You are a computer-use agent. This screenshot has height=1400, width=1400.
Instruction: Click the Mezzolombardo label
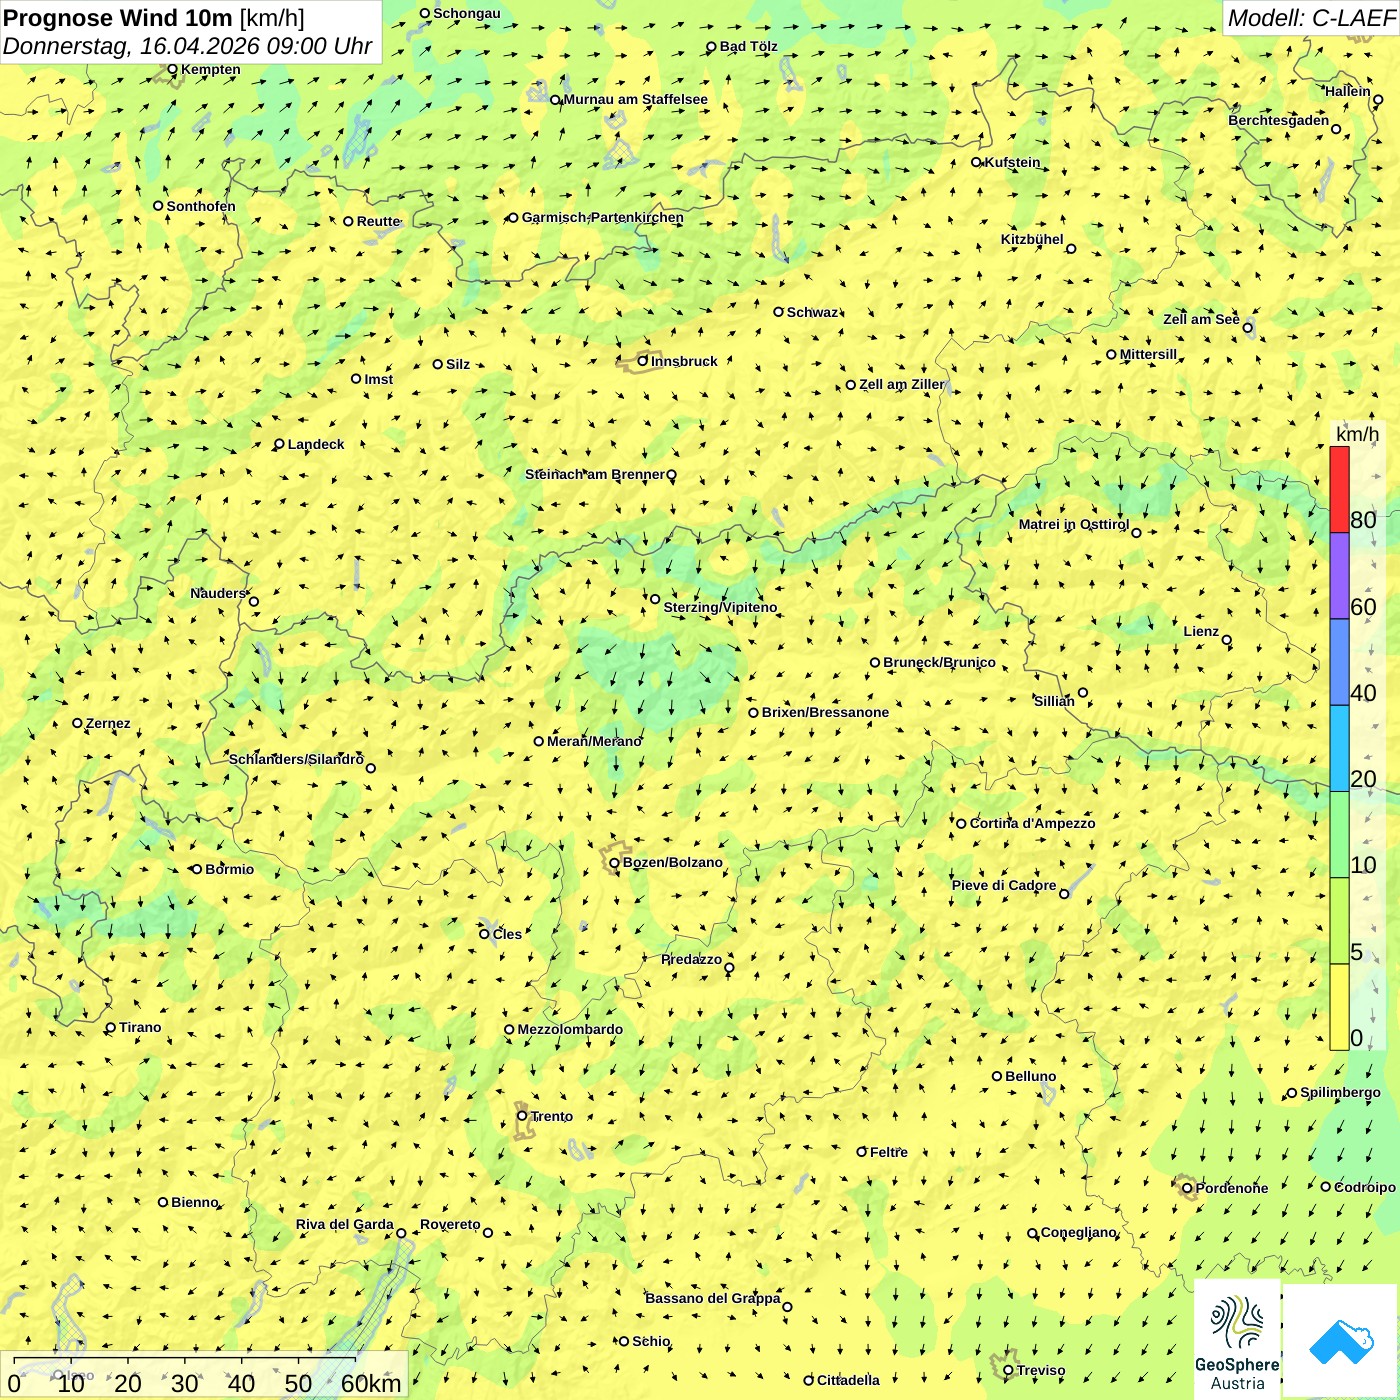(x=570, y=1029)
